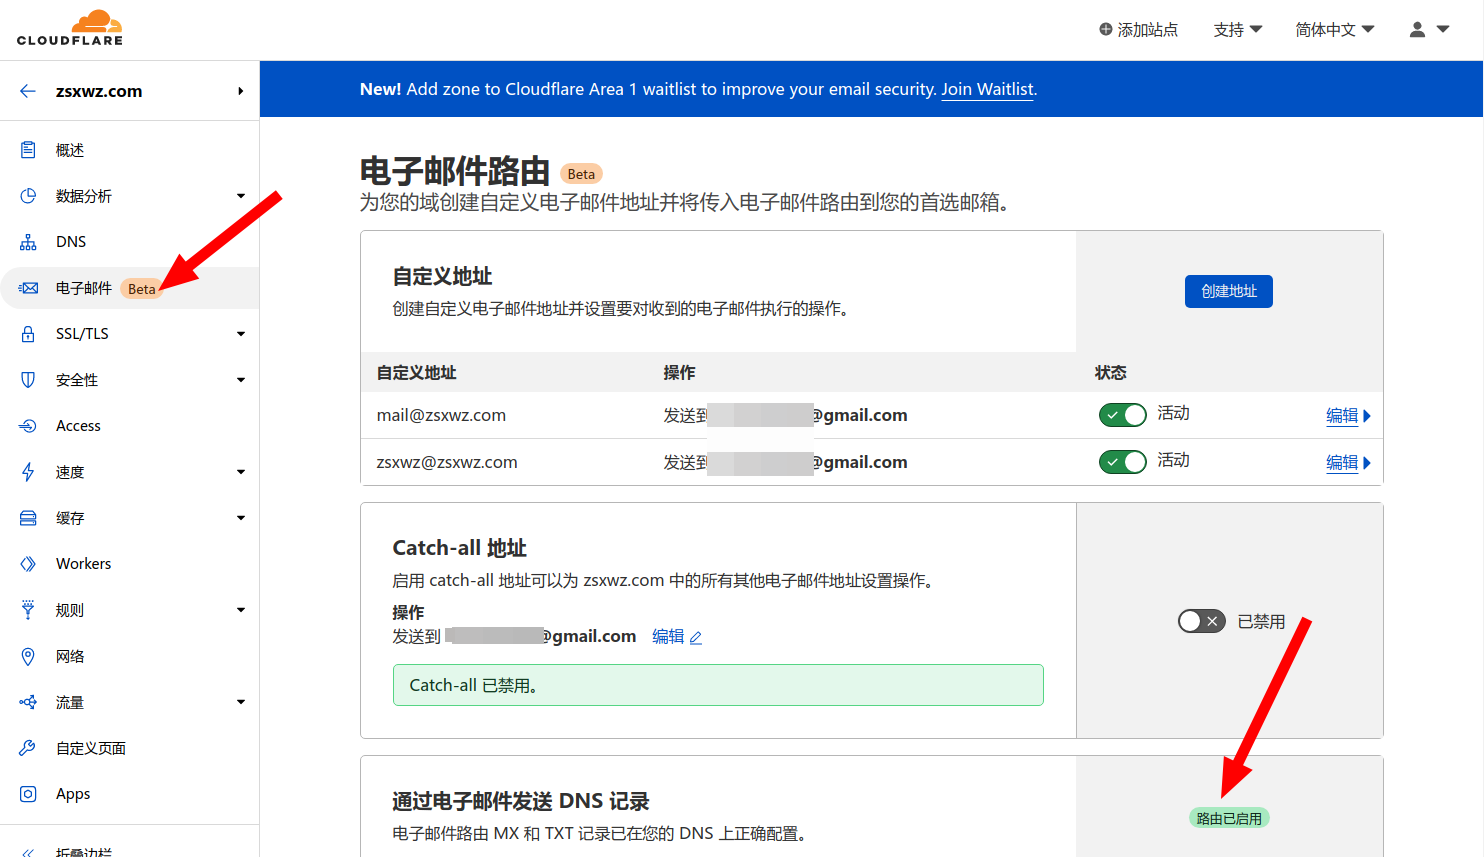Viewport: 1484px width, 857px height.
Task: Open the 支持 dropdown menu
Action: click(1238, 30)
